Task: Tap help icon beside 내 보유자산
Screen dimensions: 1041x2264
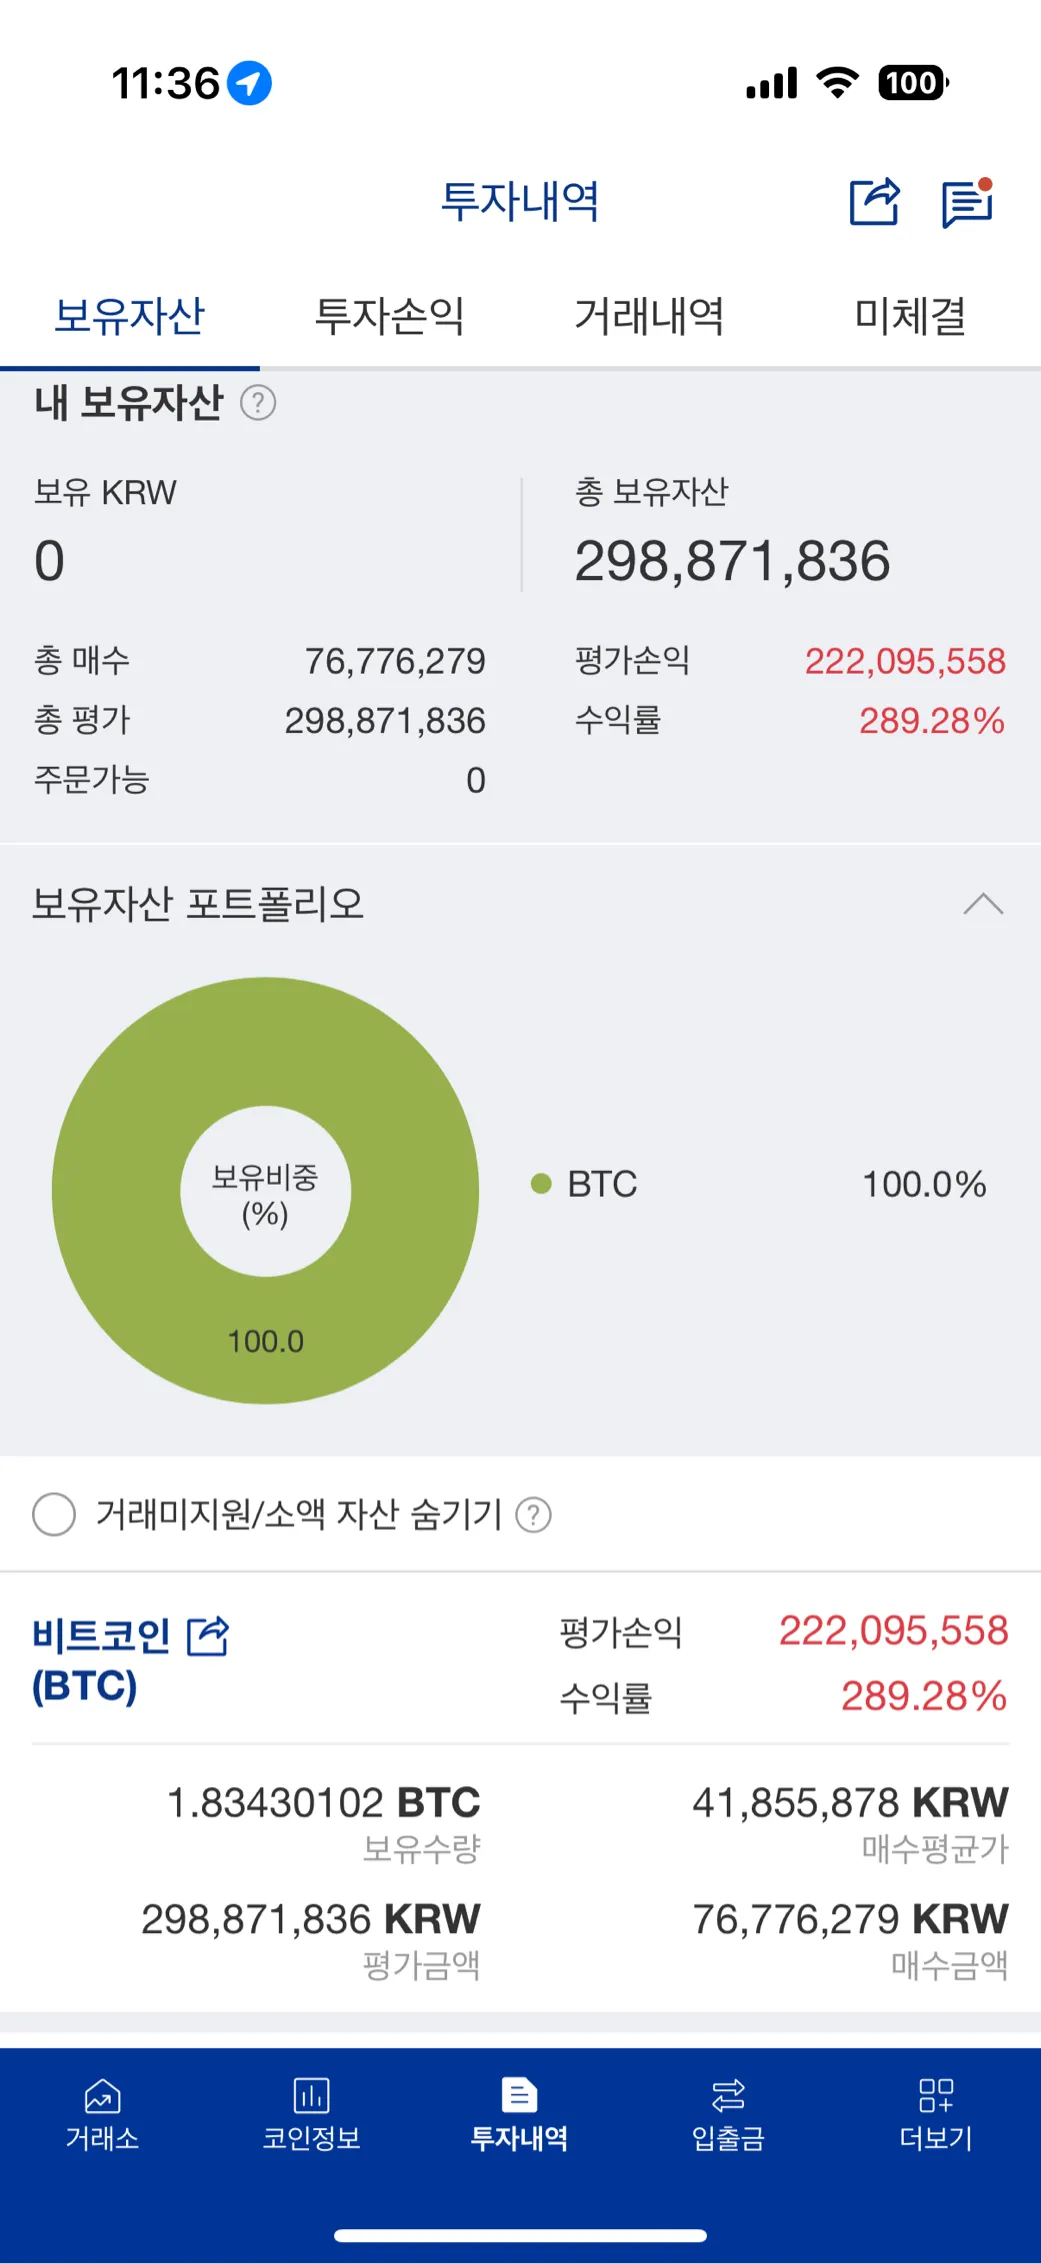Action: (x=258, y=403)
